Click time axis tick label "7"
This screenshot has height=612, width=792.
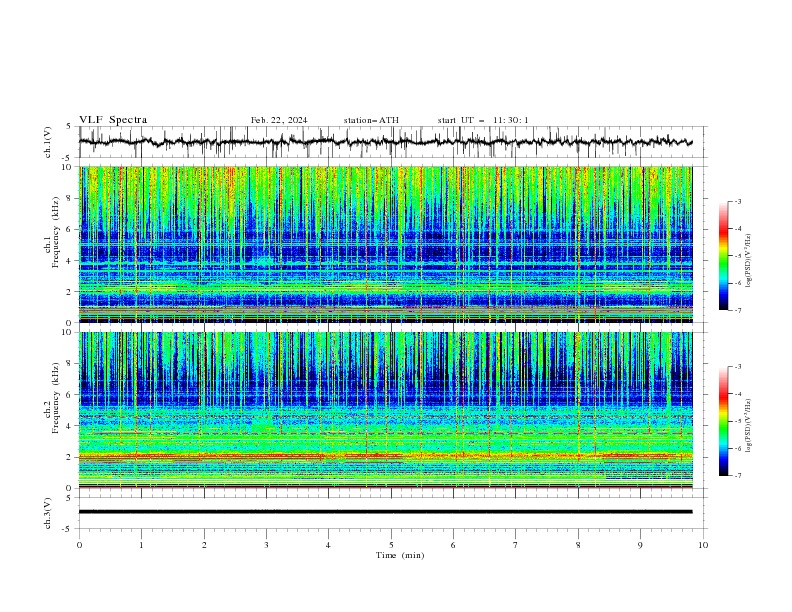tap(516, 545)
